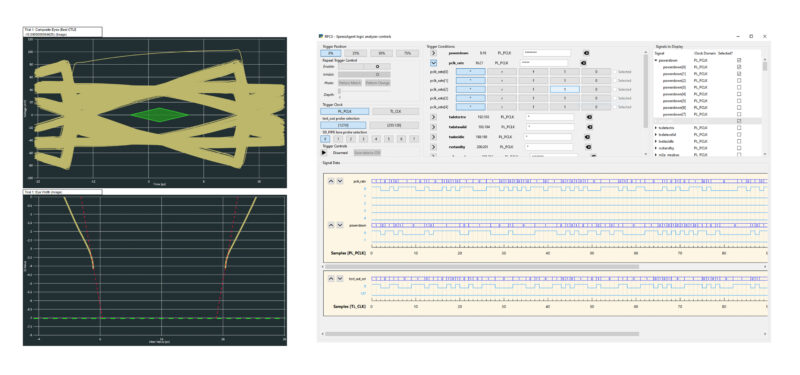Uncheck the powerdown[0] Selected checkbox

tap(739, 67)
